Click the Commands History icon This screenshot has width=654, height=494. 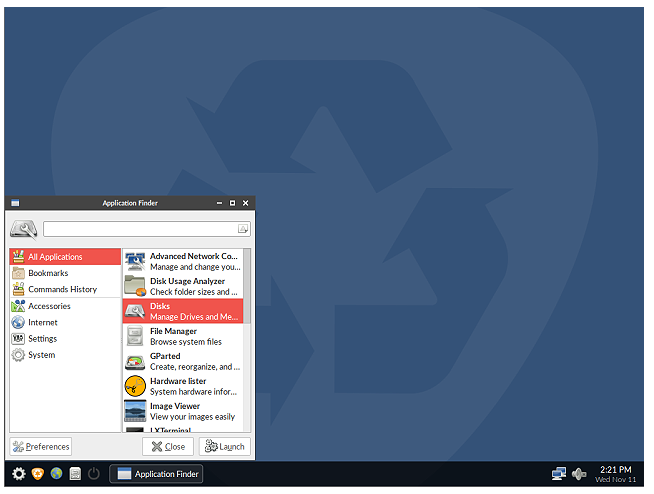18,289
